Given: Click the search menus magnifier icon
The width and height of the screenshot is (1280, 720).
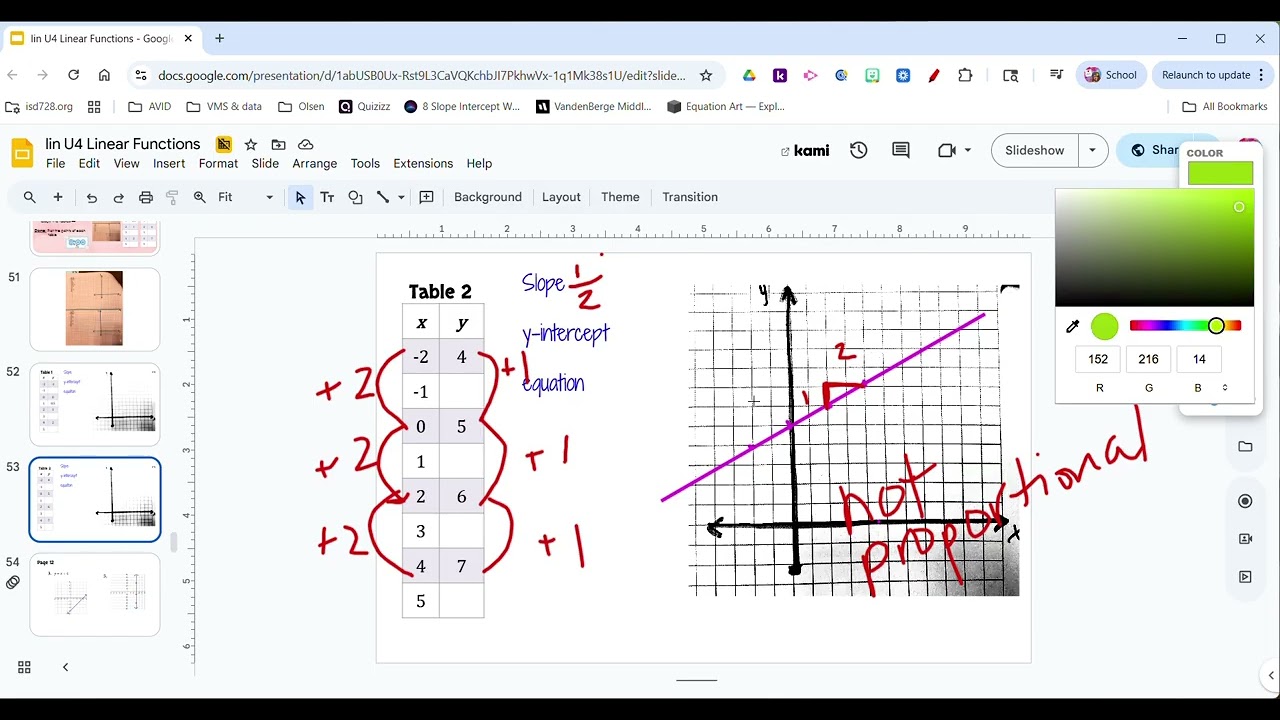Looking at the screenshot, I should point(29,197).
